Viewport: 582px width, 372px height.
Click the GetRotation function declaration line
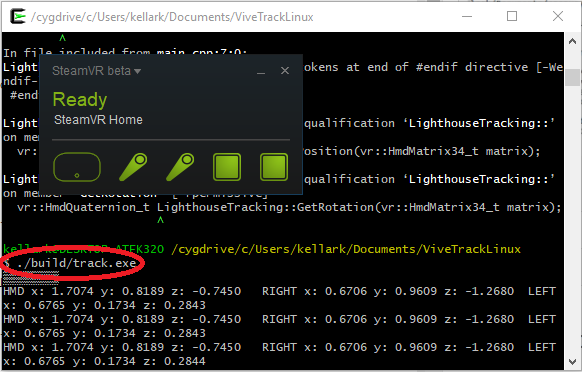pos(290,207)
